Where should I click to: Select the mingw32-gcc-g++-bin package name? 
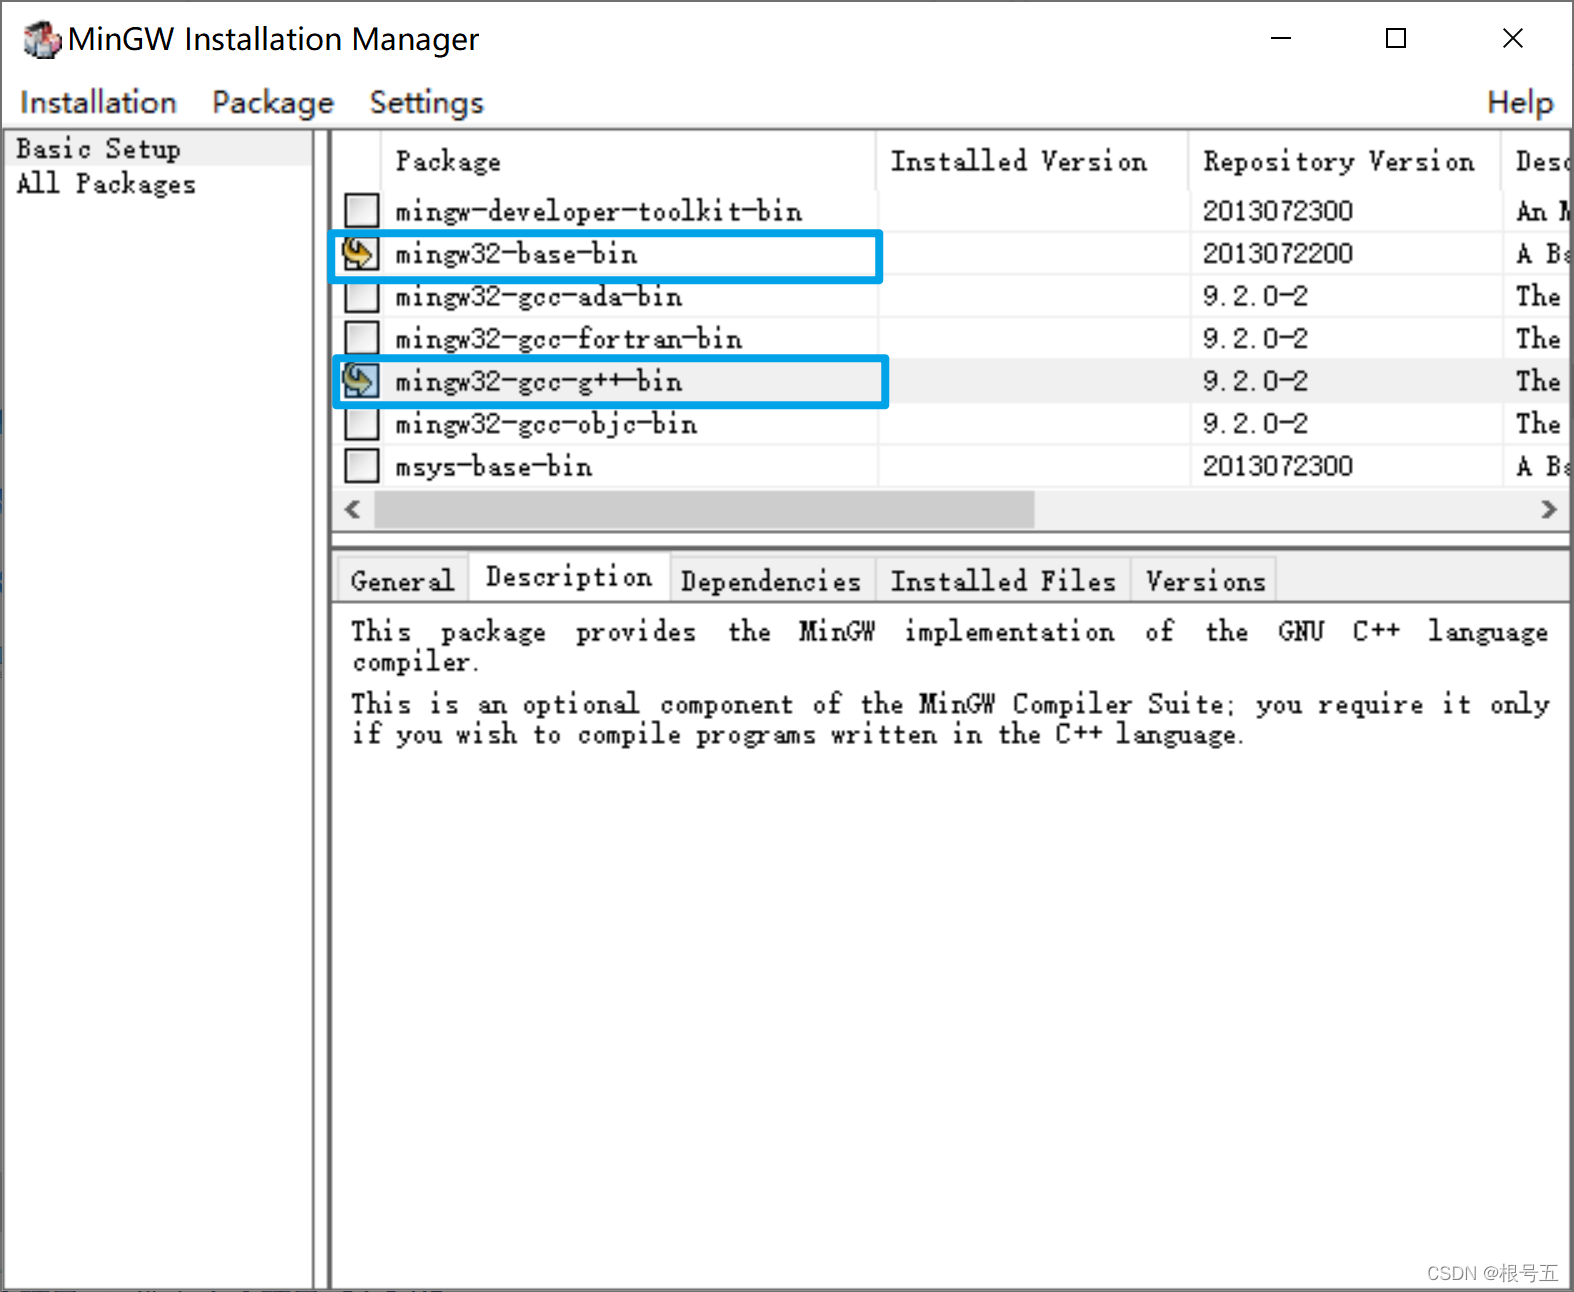538,381
